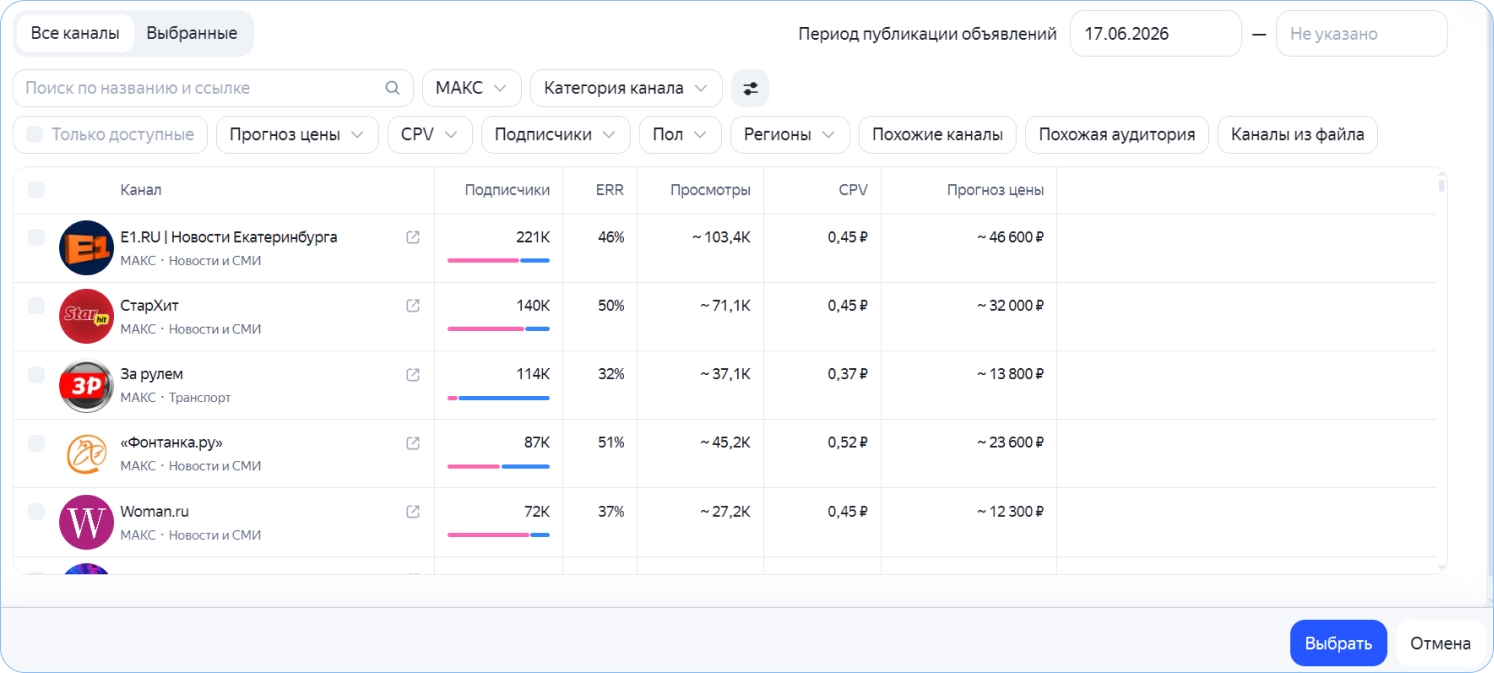
Task: Click the Отмена button
Action: click(1440, 643)
